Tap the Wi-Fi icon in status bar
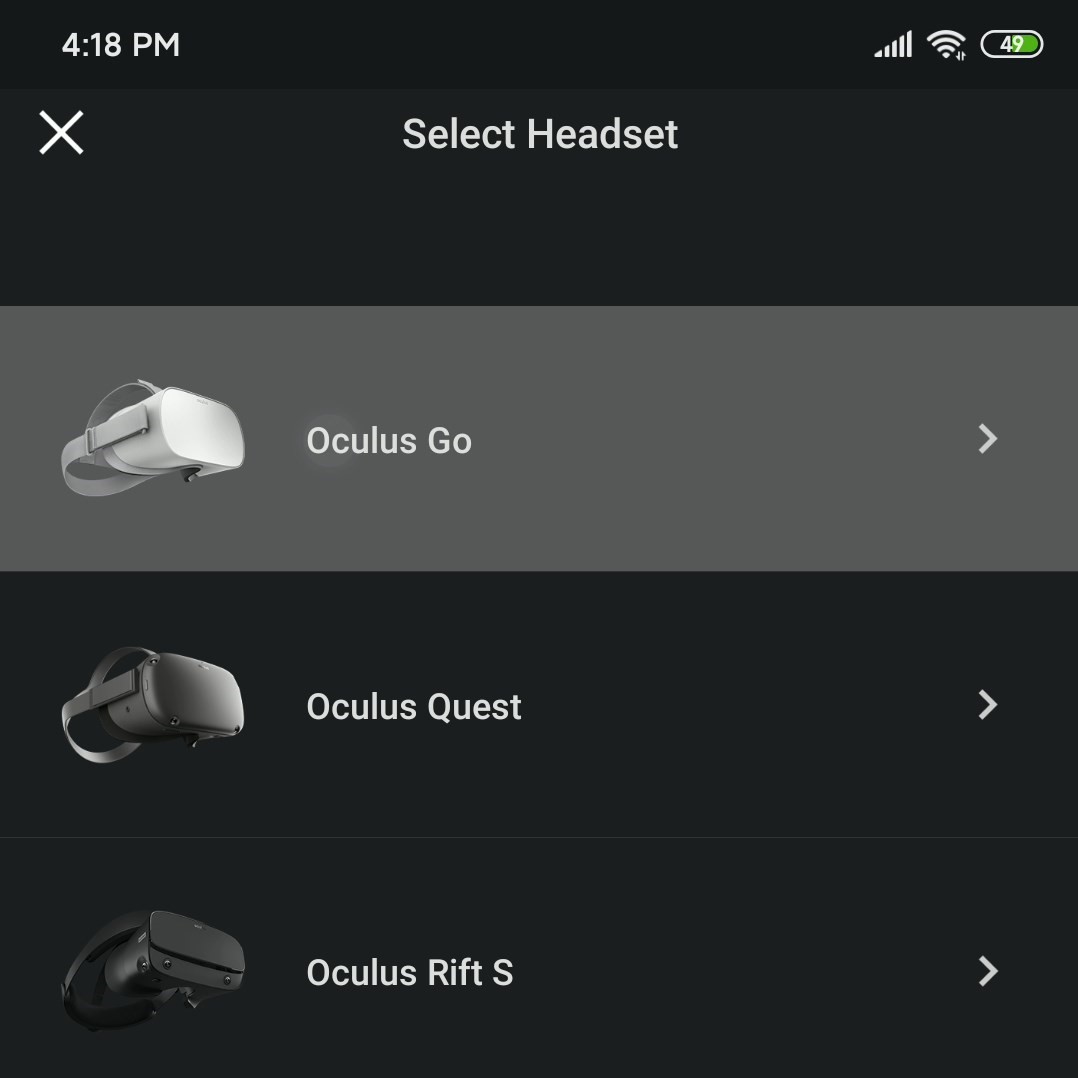Screen dimensions: 1078x1078 coord(945,45)
